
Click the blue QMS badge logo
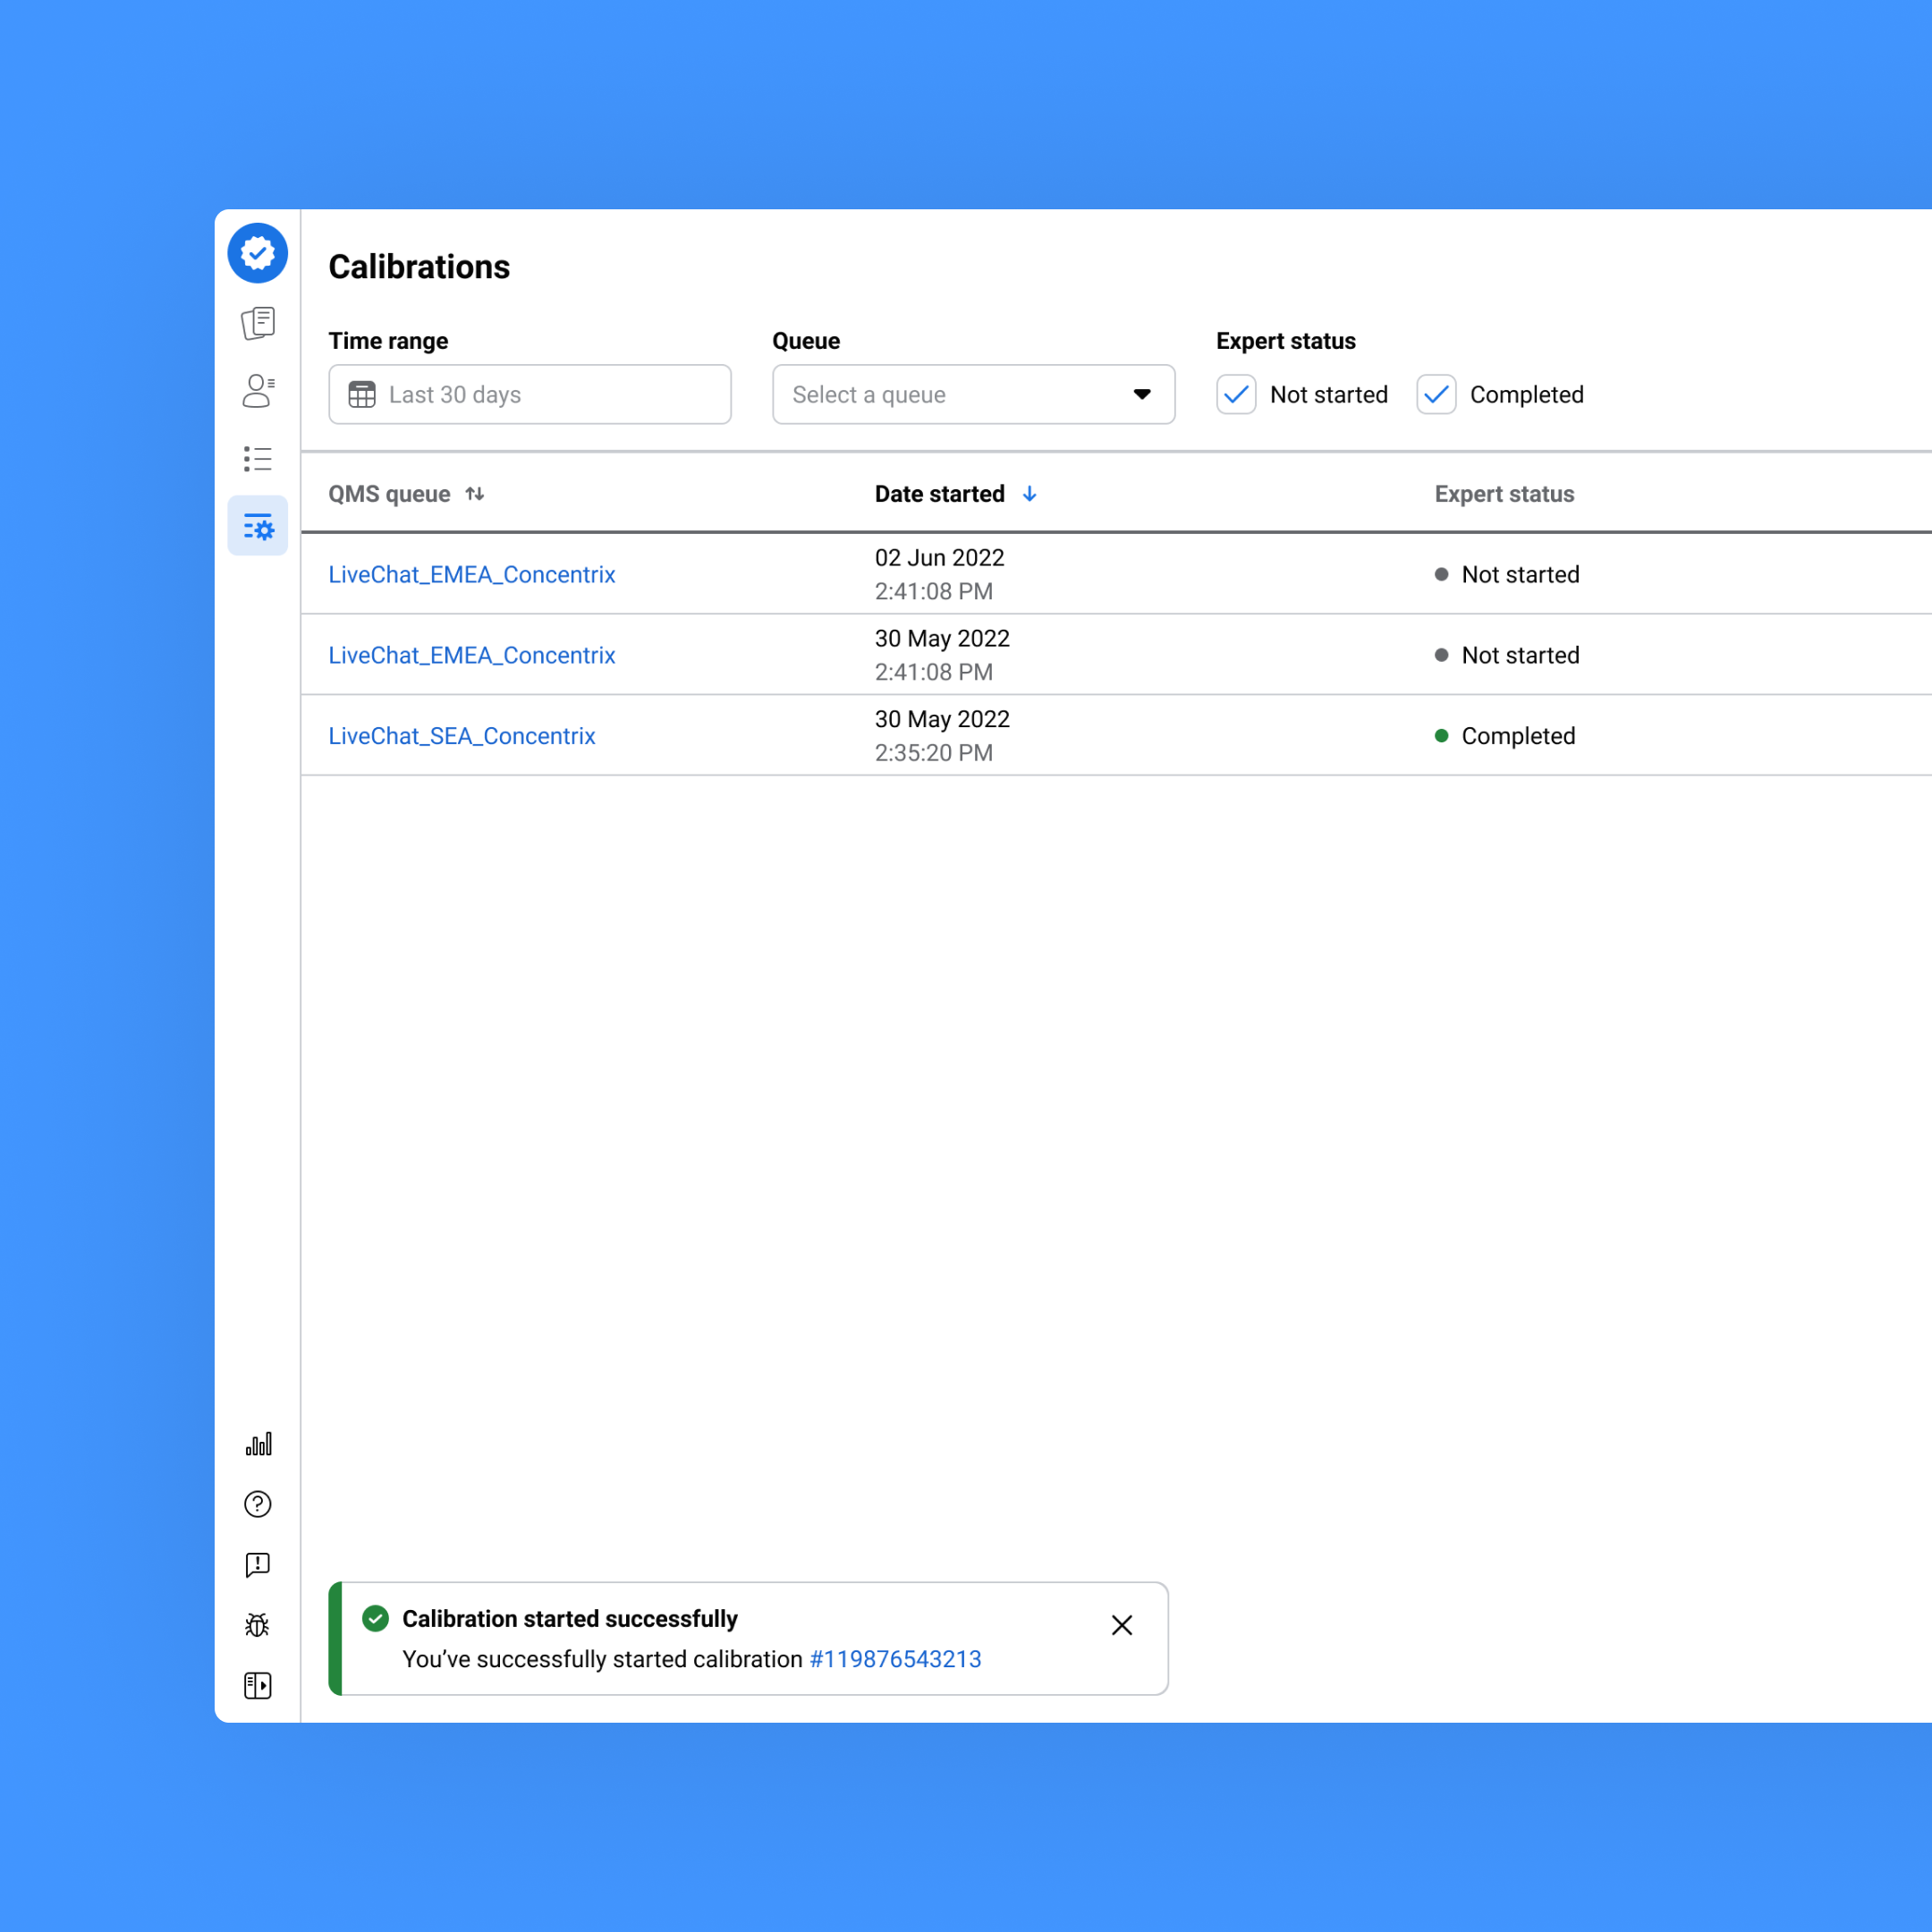pos(258,253)
